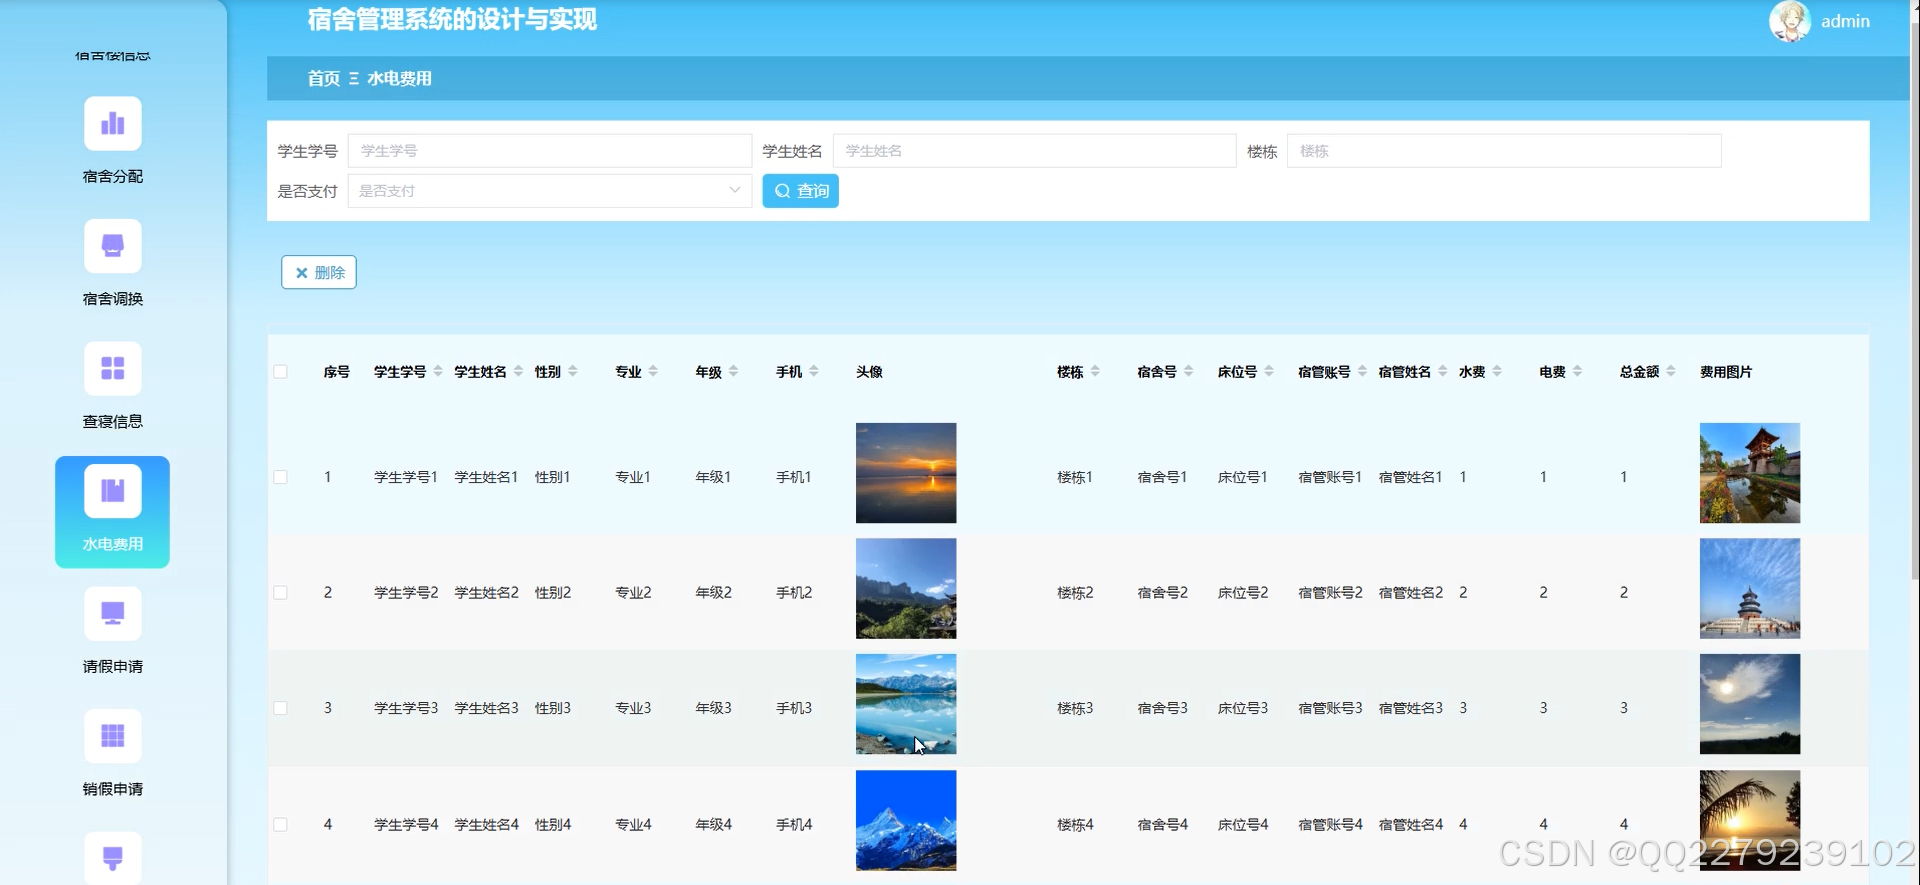This screenshot has width=1920, height=885.
Task: Click the 费用图片 column header
Action: pos(1726,372)
